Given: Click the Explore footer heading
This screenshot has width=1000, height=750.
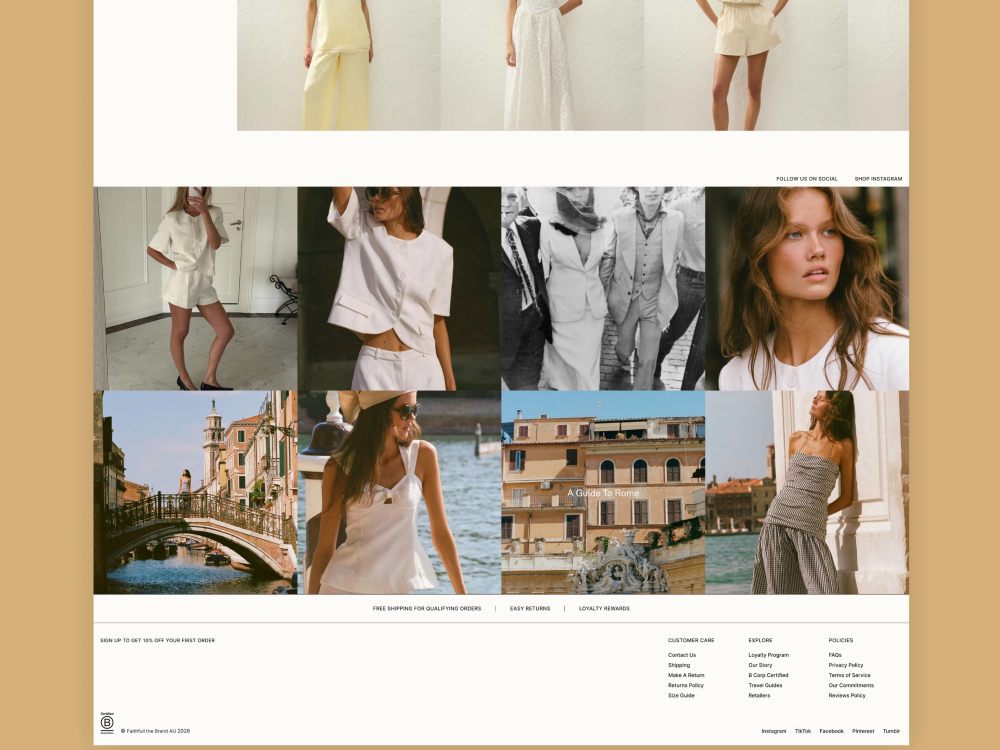Looking at the screenshot, I should 760,640.
